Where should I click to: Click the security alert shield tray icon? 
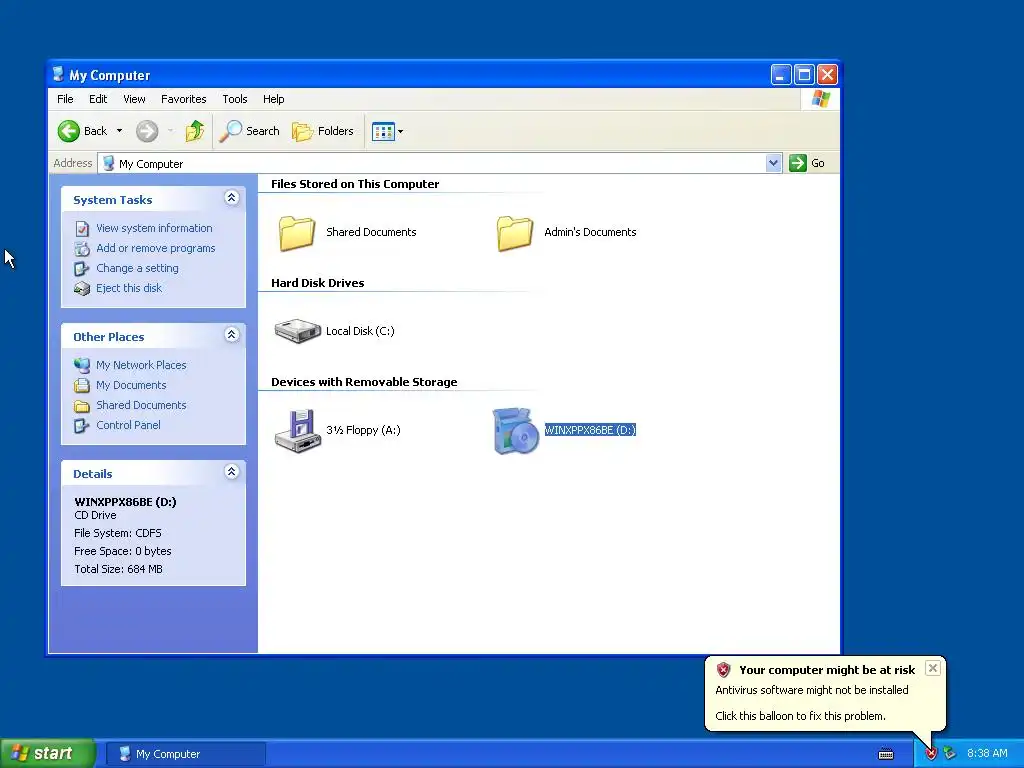(931, 754)
